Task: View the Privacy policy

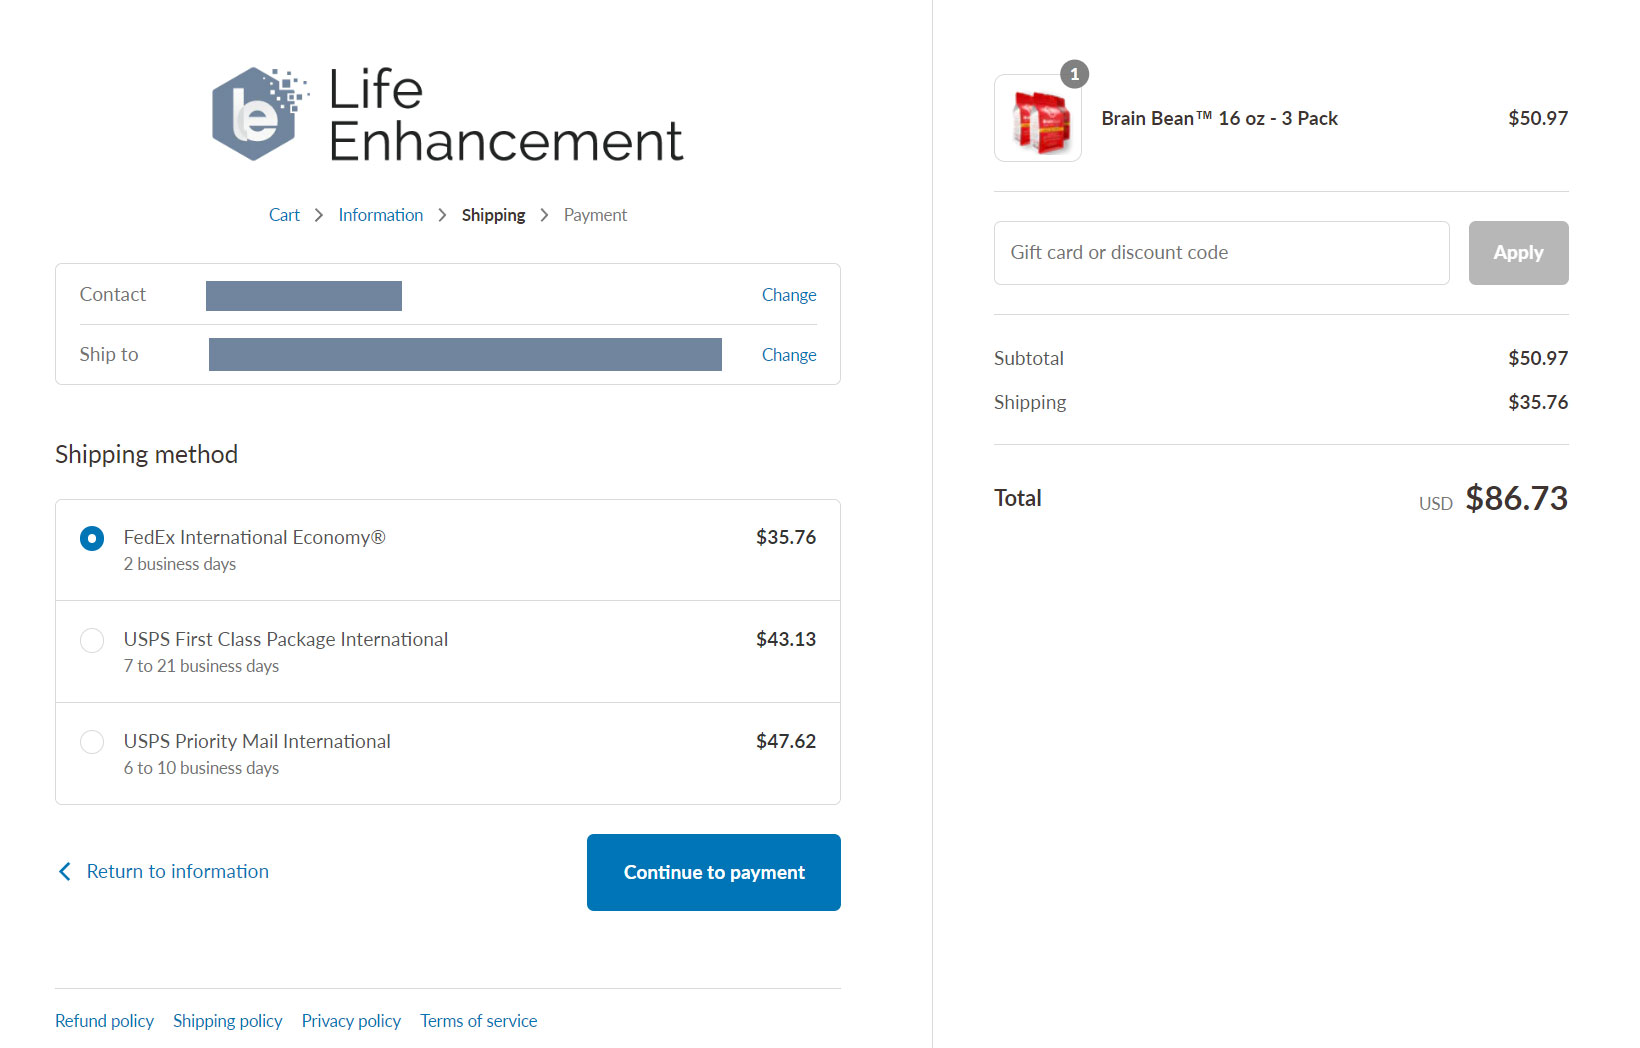Action: point(351,1021)
